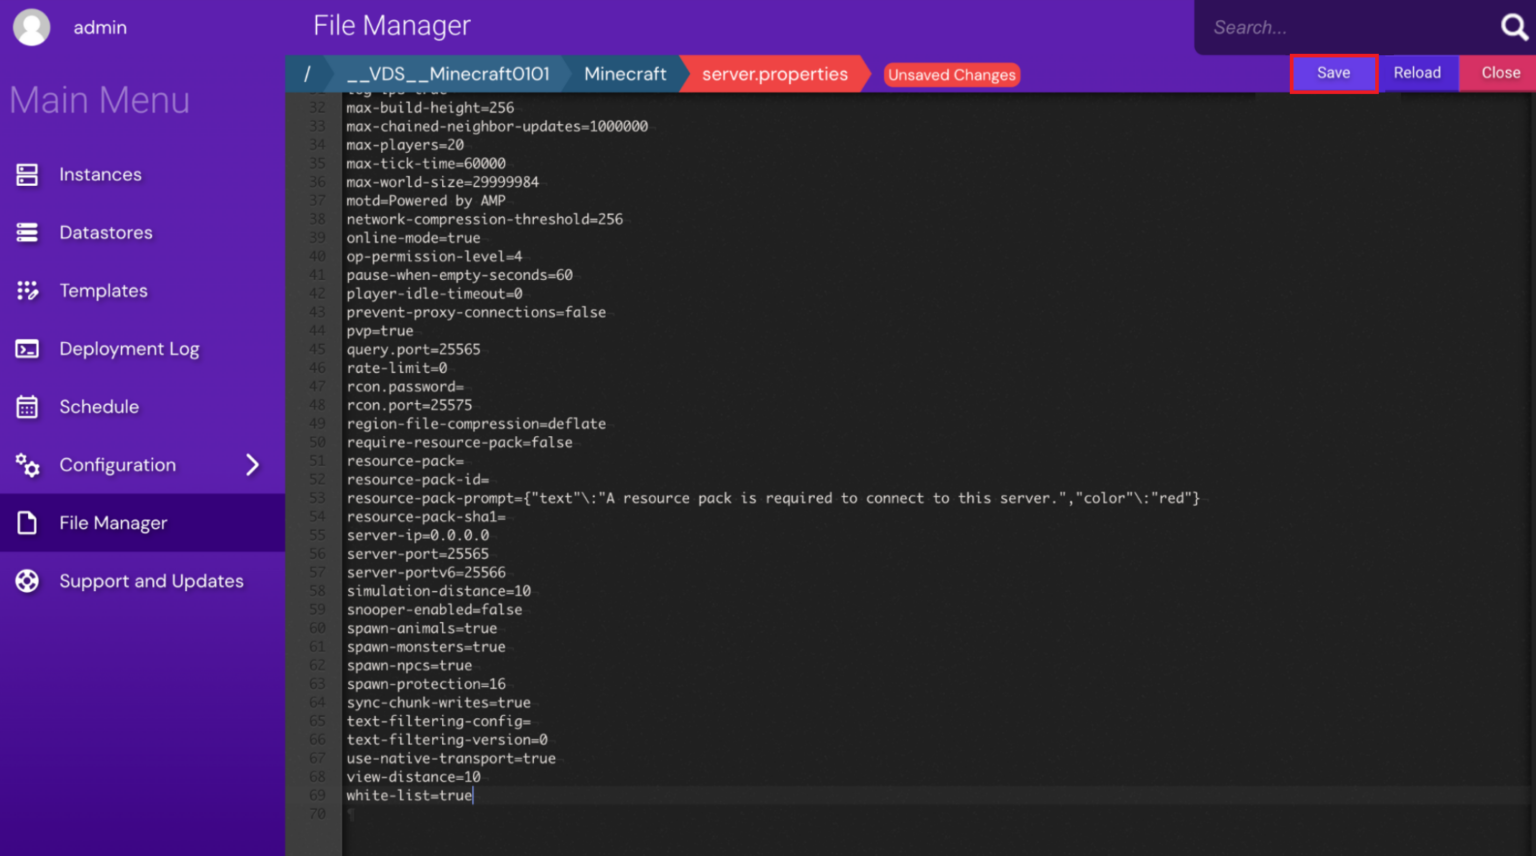1536x856 pixels.
Task: Close the file editor
Action: point(1499,72)
